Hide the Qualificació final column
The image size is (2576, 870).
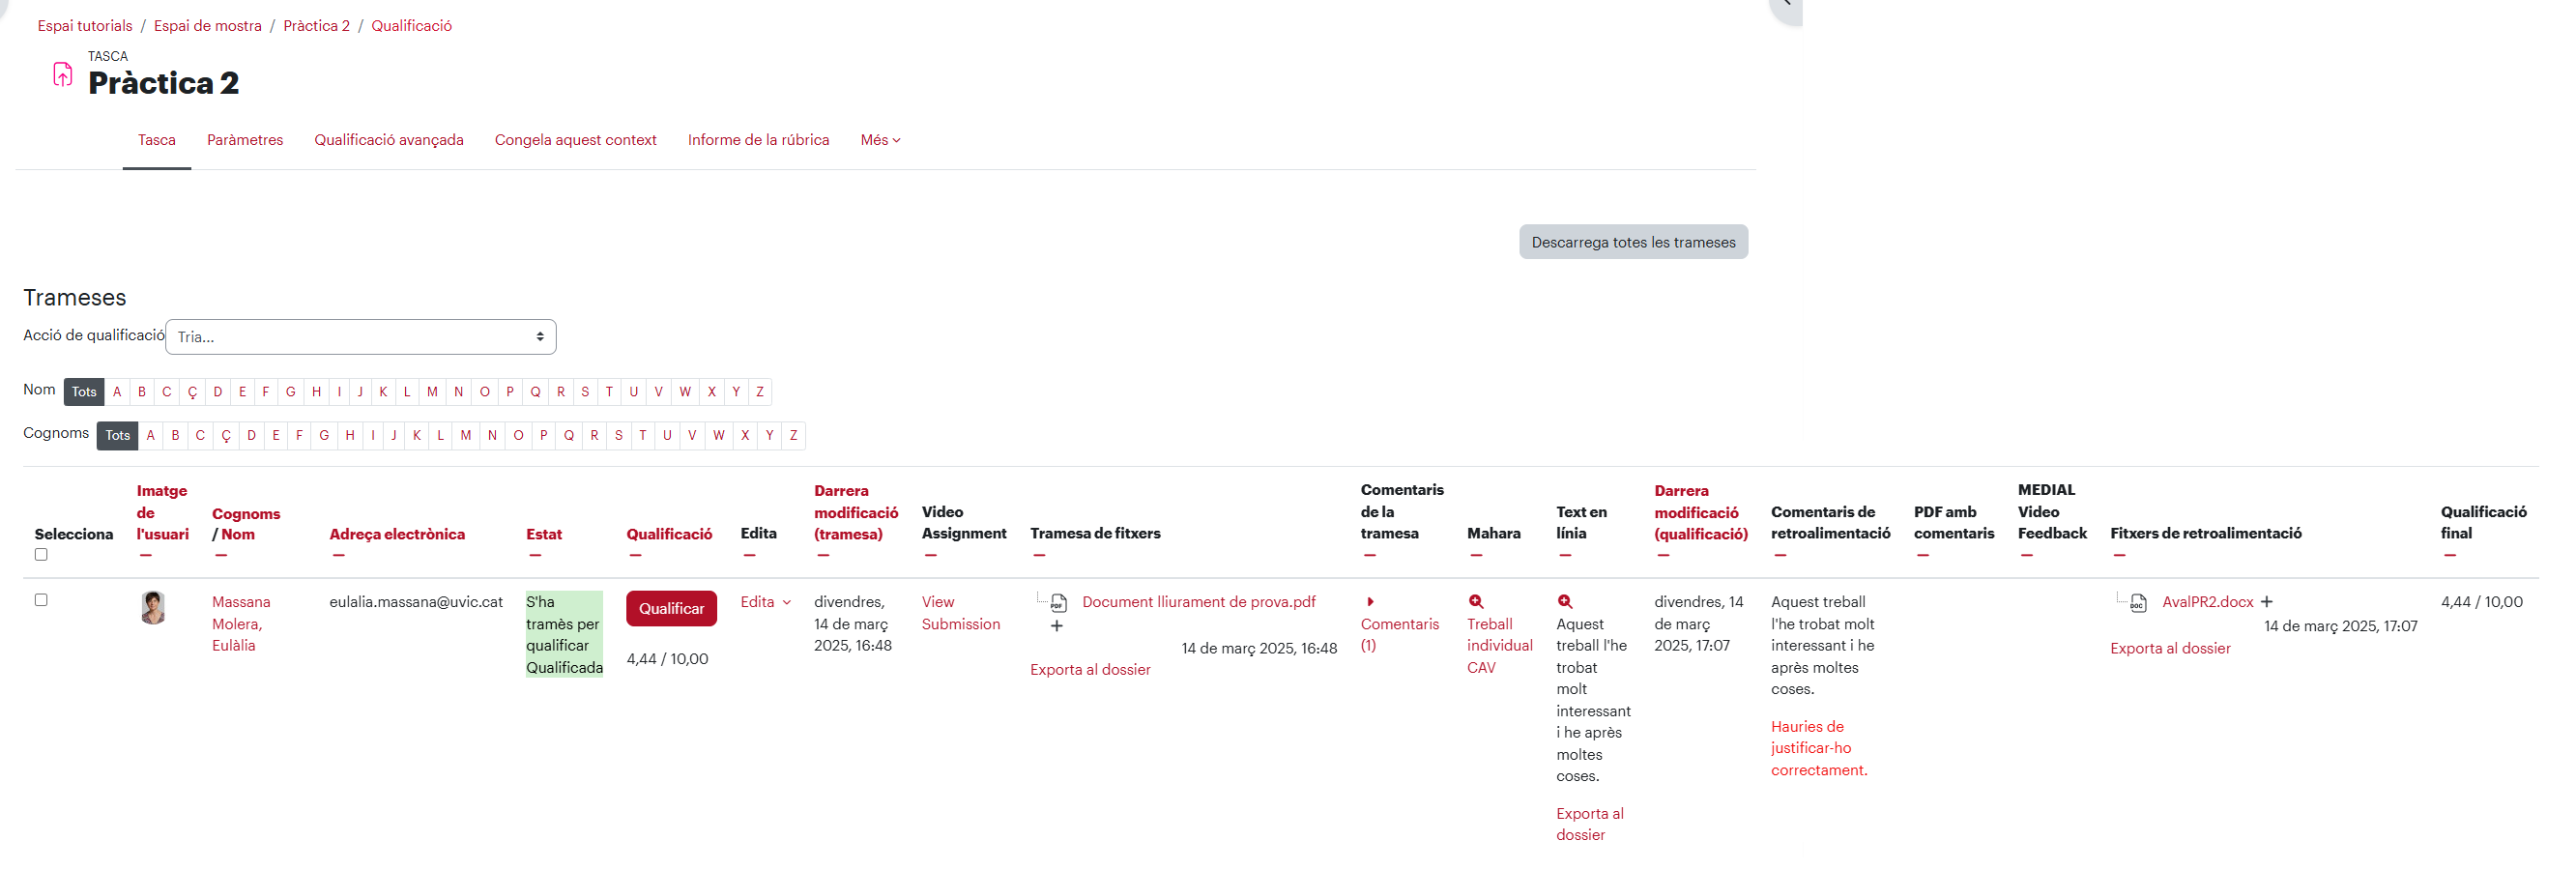click(x=2450, y=556)
